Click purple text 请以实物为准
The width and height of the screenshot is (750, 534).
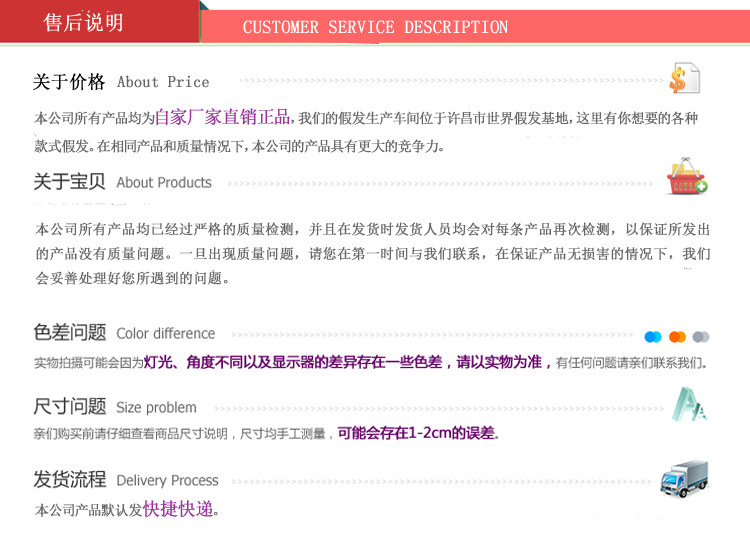coord(499,362)
